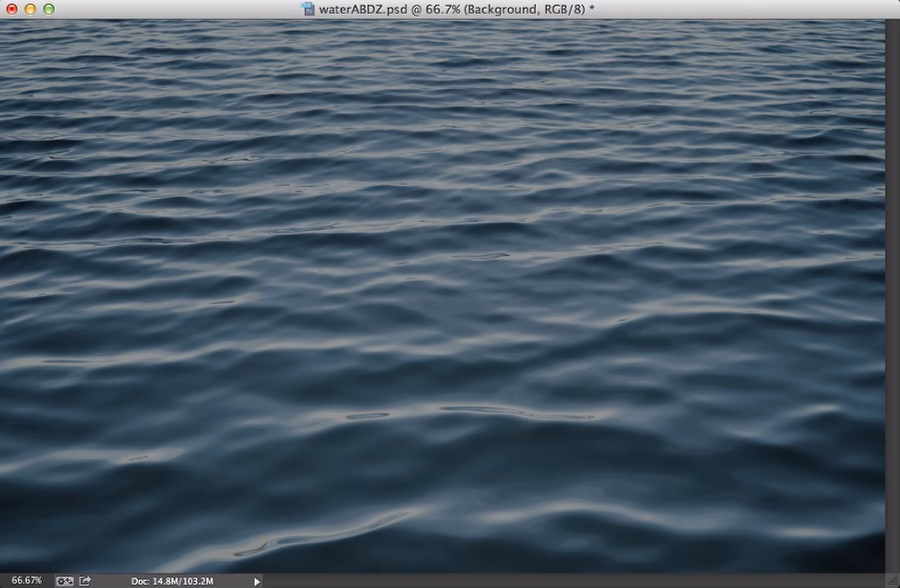900x588 pixels.
Task: Click the top-left corner of the water canvas
Action: click(4, 23)
